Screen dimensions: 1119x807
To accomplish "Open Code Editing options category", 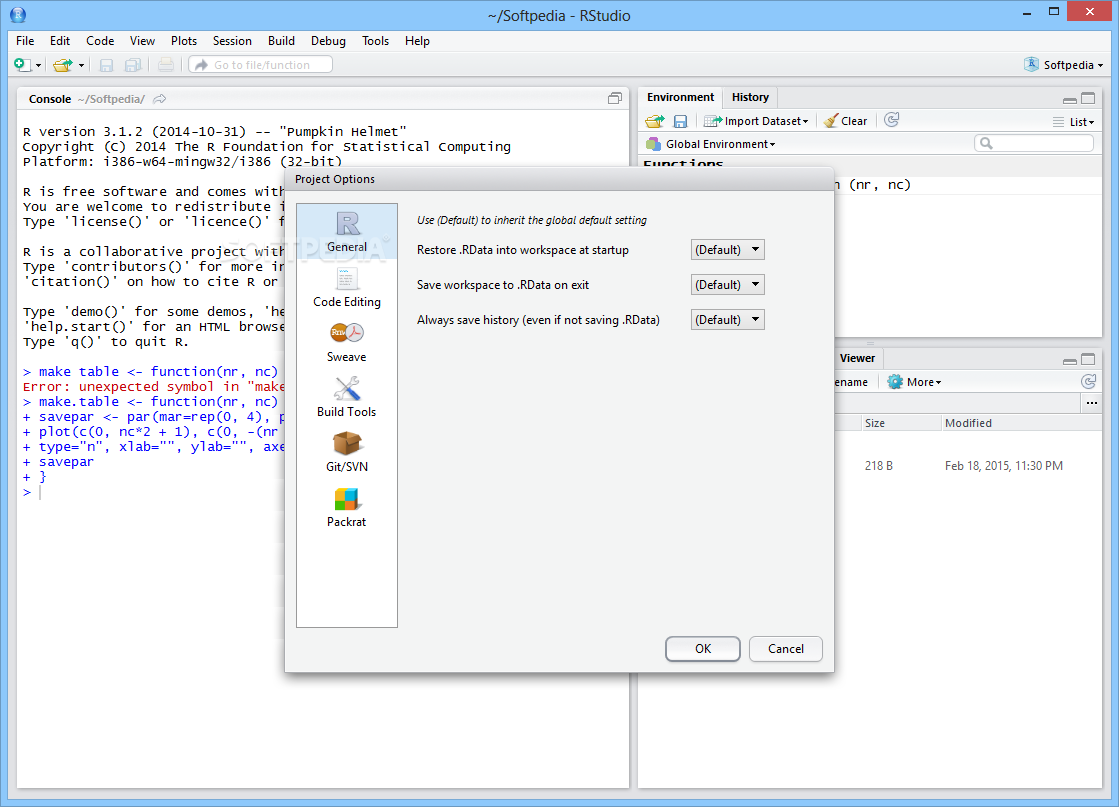I will [347, 287].
